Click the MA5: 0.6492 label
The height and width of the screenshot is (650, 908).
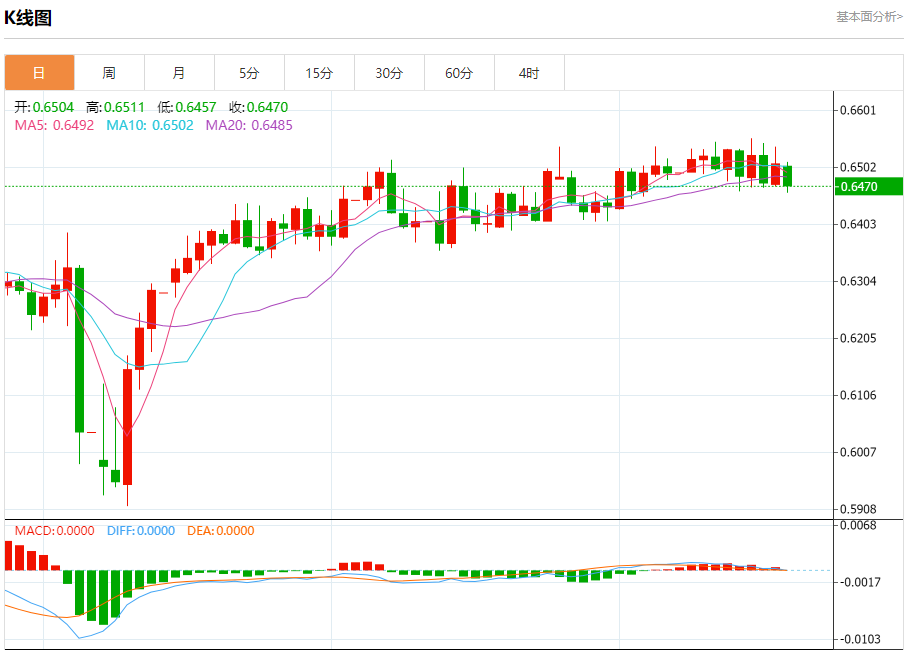54,125
